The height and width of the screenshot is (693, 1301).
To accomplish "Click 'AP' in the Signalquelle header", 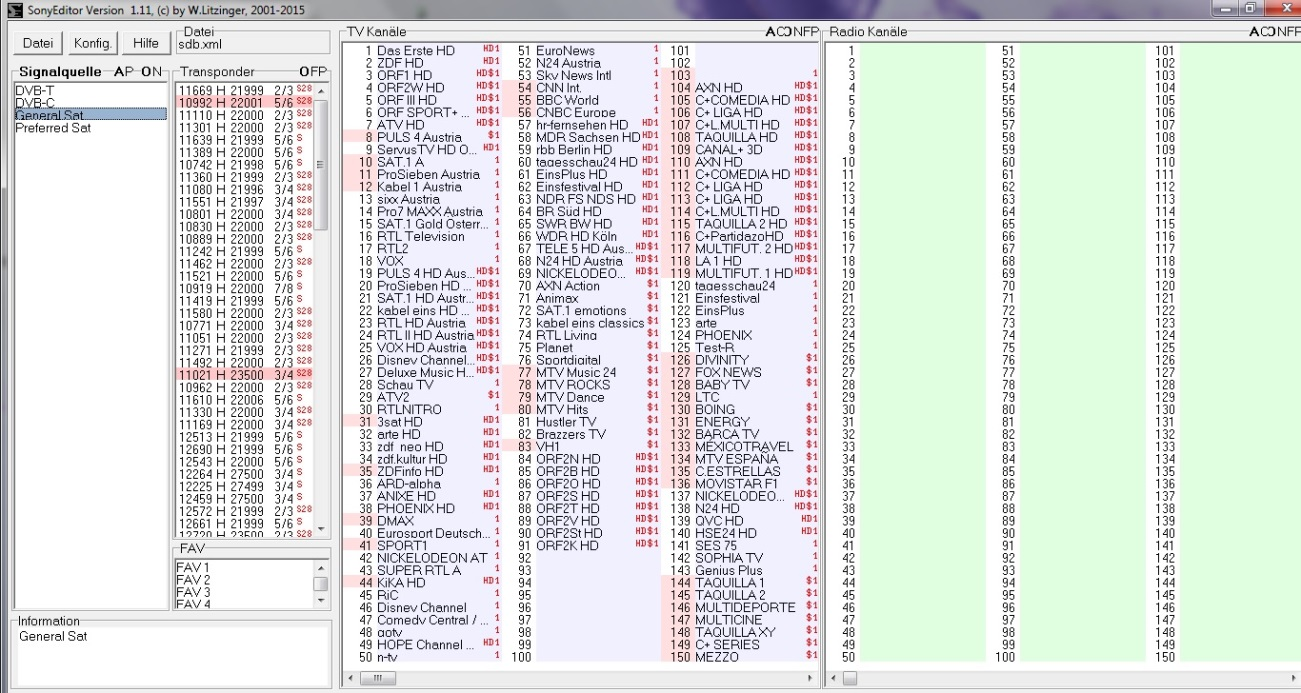I will click(123, 72).
